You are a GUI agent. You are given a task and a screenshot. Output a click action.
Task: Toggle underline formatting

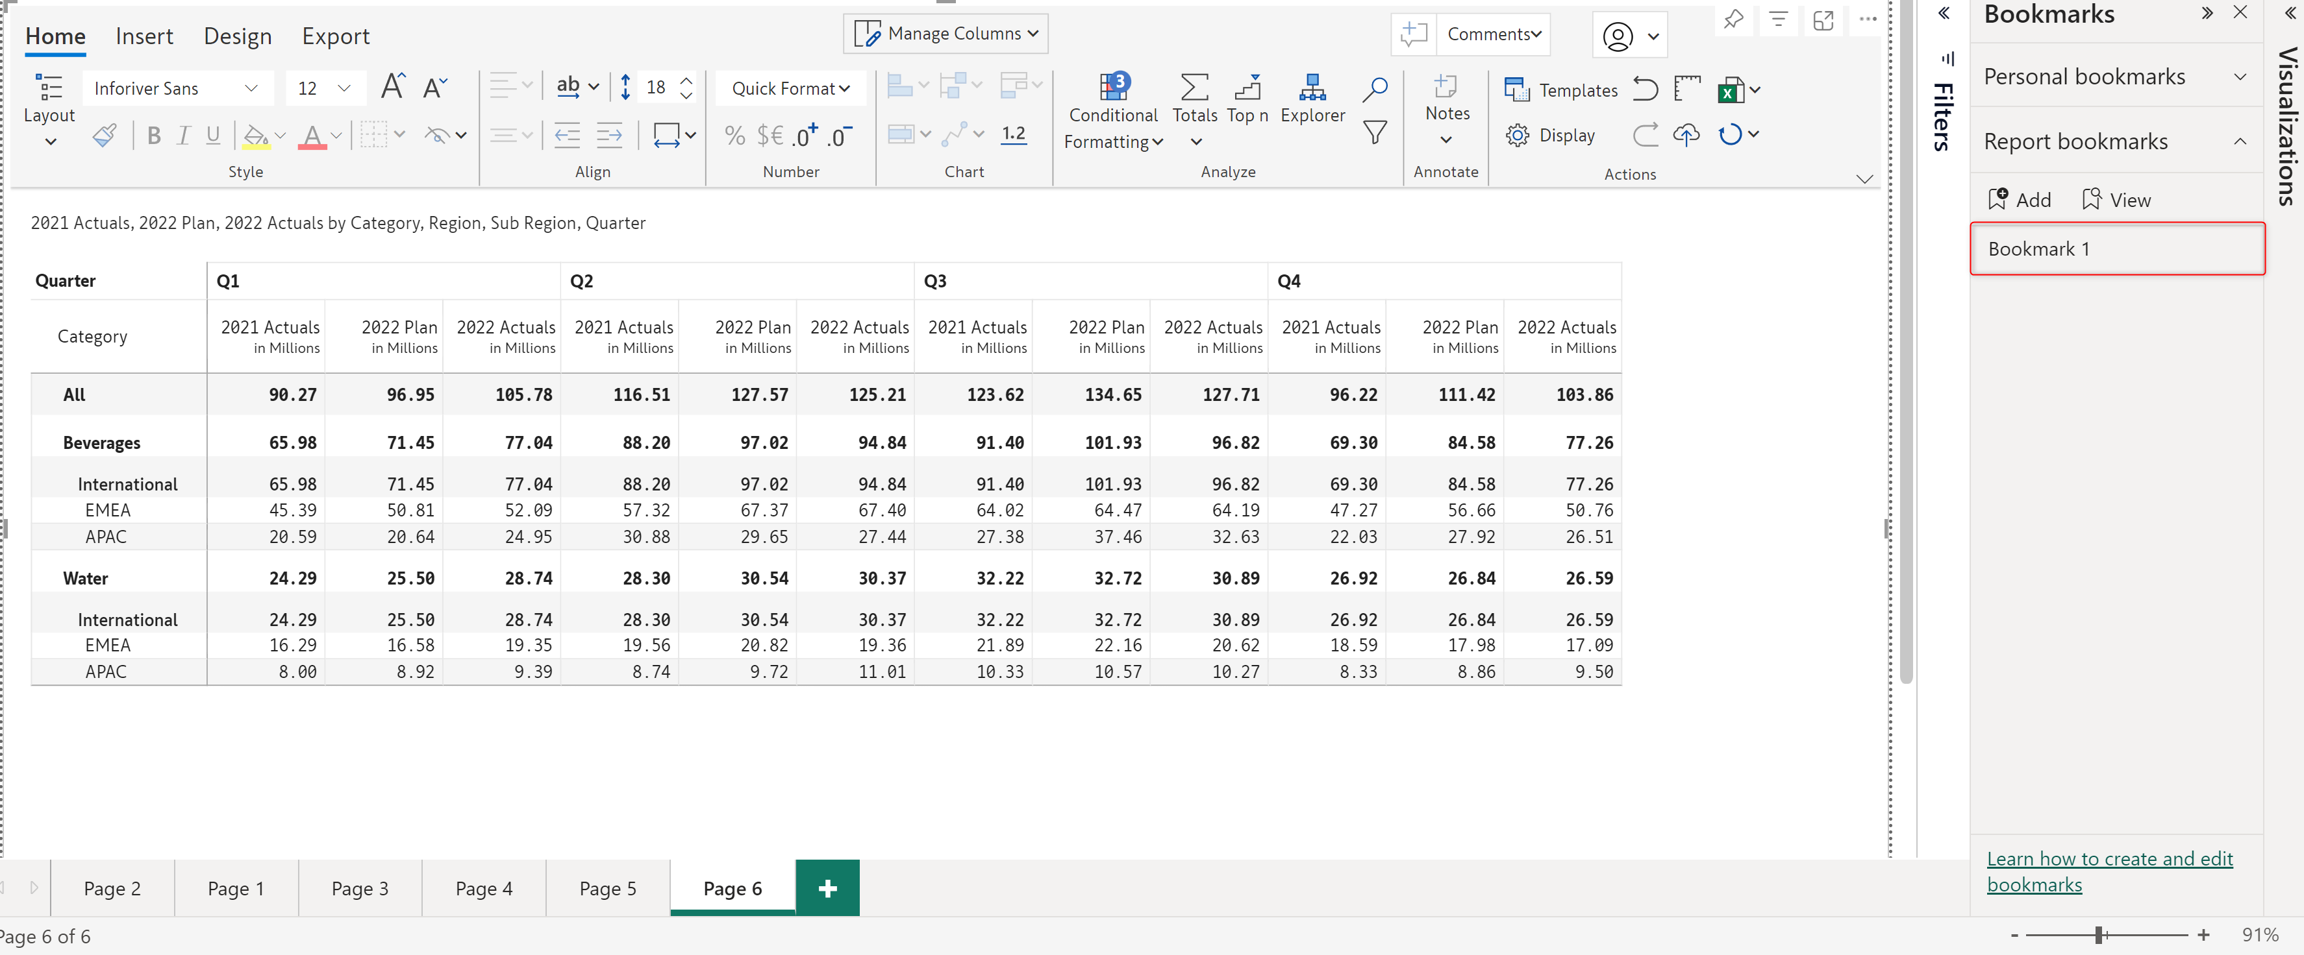[213, 135]
